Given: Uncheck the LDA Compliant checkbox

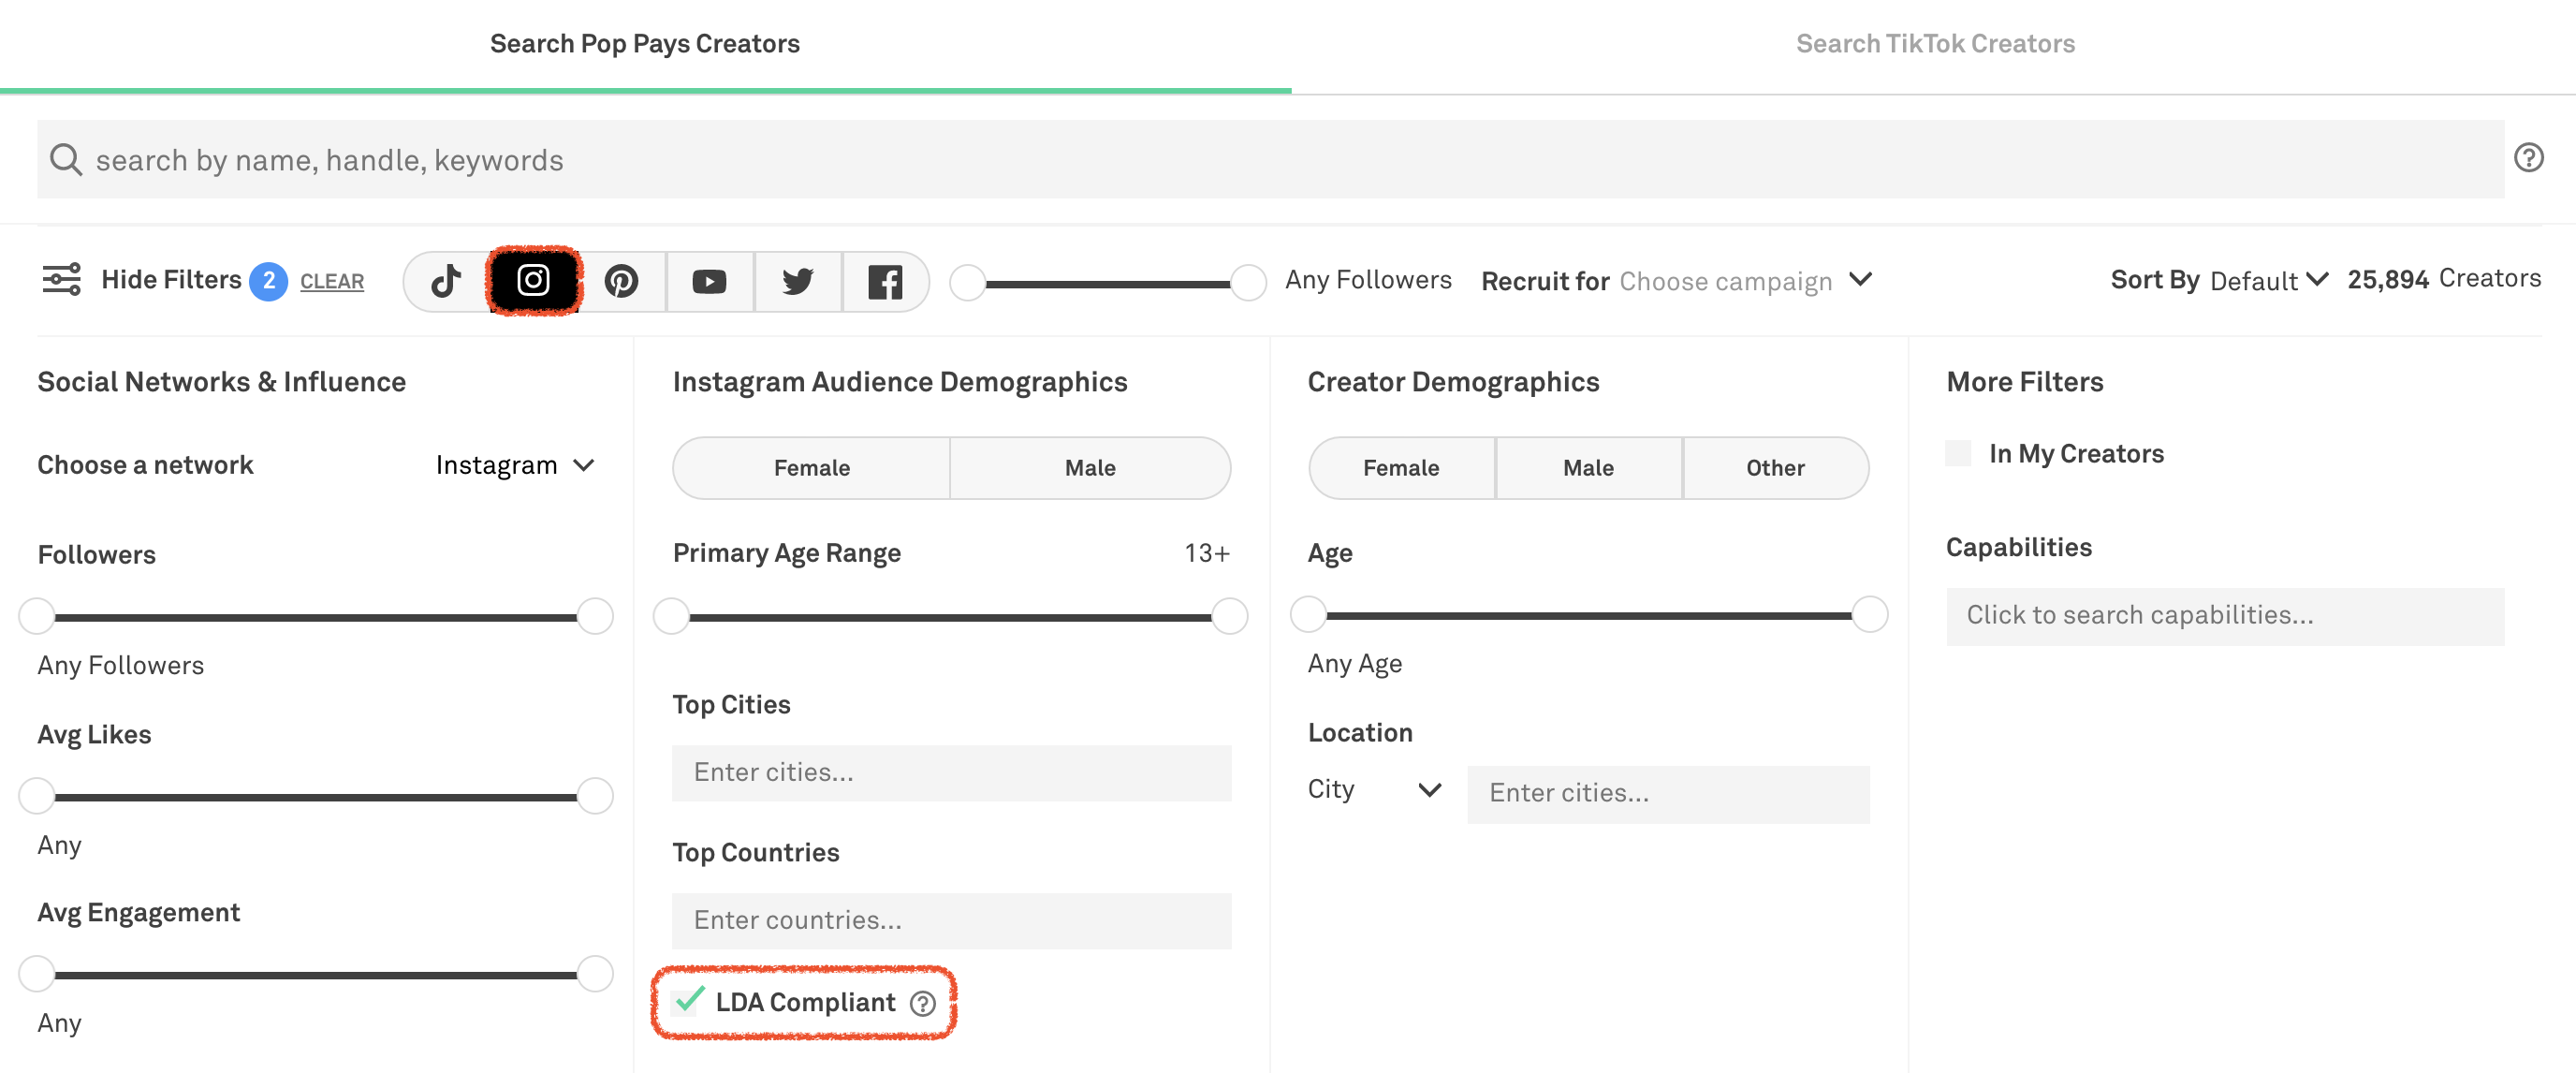Looking at the screenshot, I should click(686, 1001).
